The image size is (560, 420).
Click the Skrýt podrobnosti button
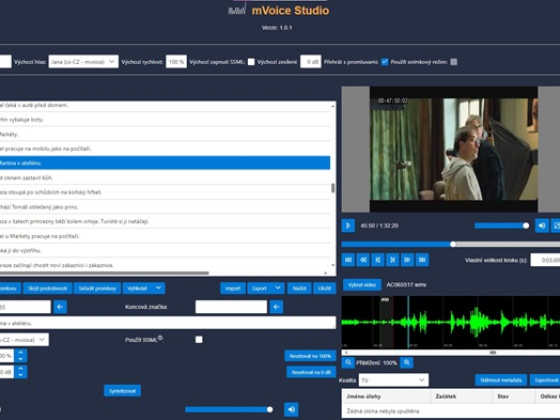click(48, 288)
